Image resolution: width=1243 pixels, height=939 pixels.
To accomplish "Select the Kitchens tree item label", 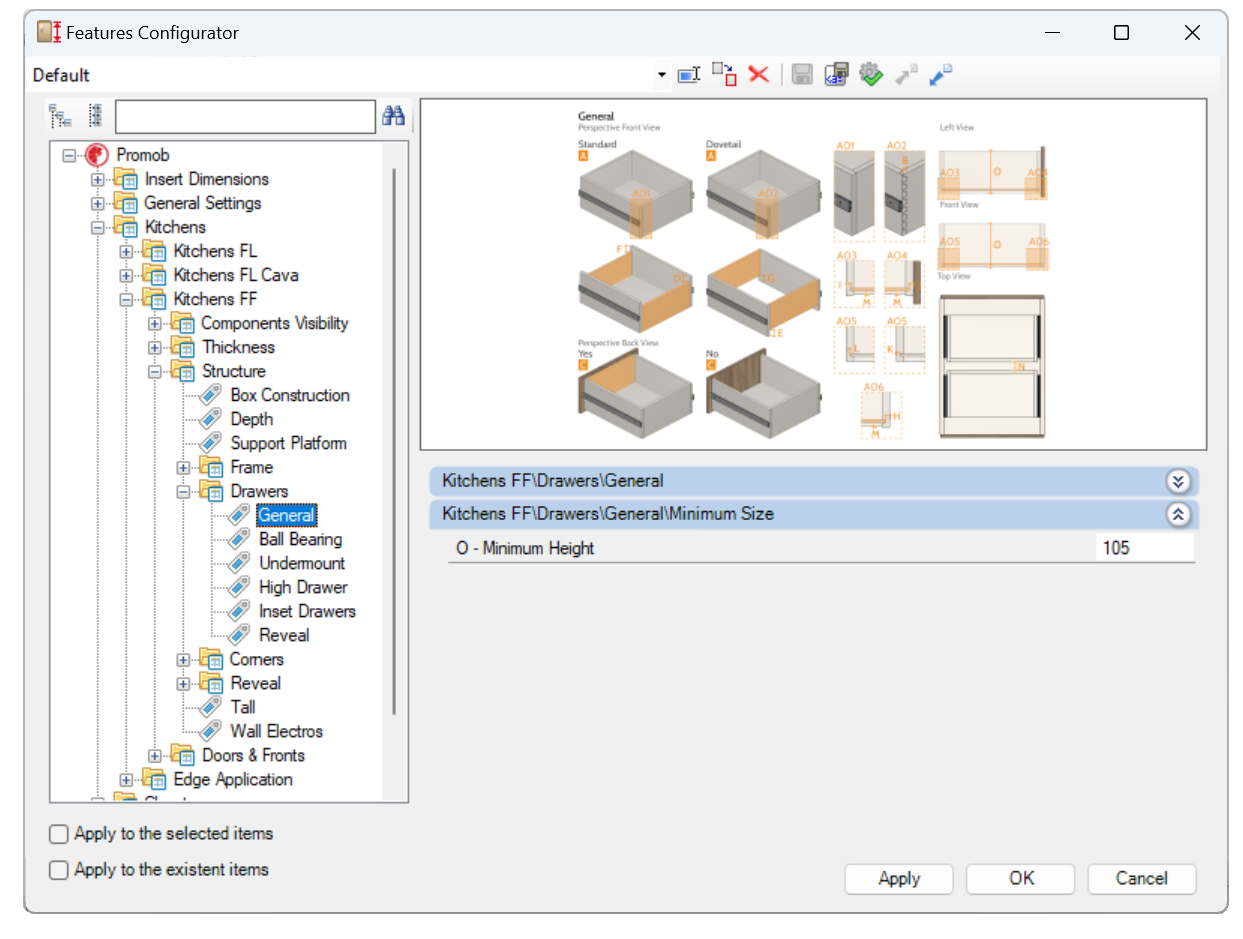I will coord(175,227).
